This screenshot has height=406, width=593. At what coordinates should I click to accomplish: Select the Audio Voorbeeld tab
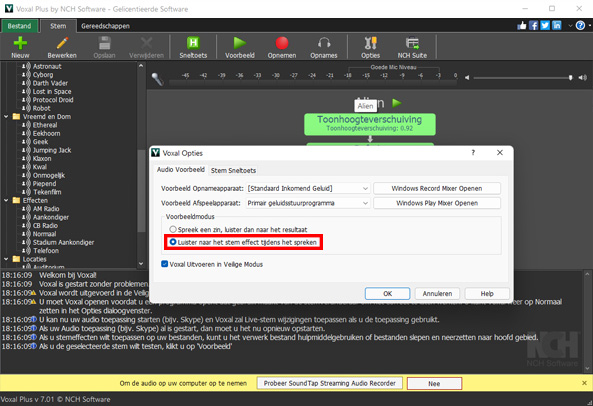click(181, 169)
